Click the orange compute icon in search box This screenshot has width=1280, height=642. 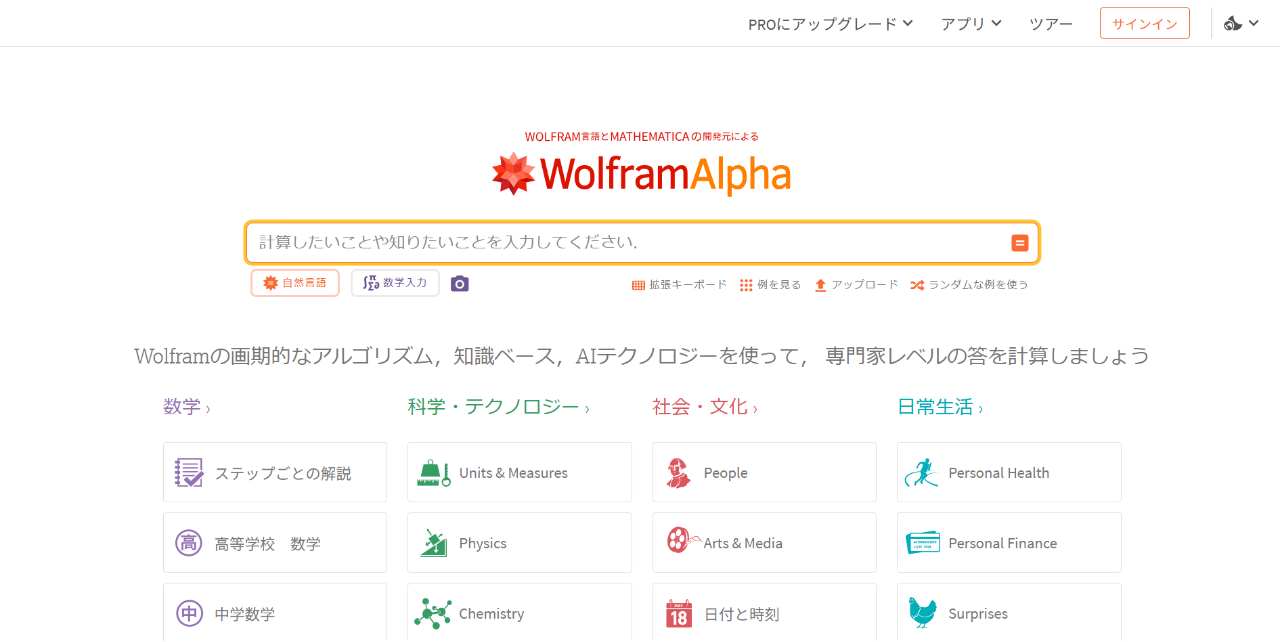pos(1020,243)
